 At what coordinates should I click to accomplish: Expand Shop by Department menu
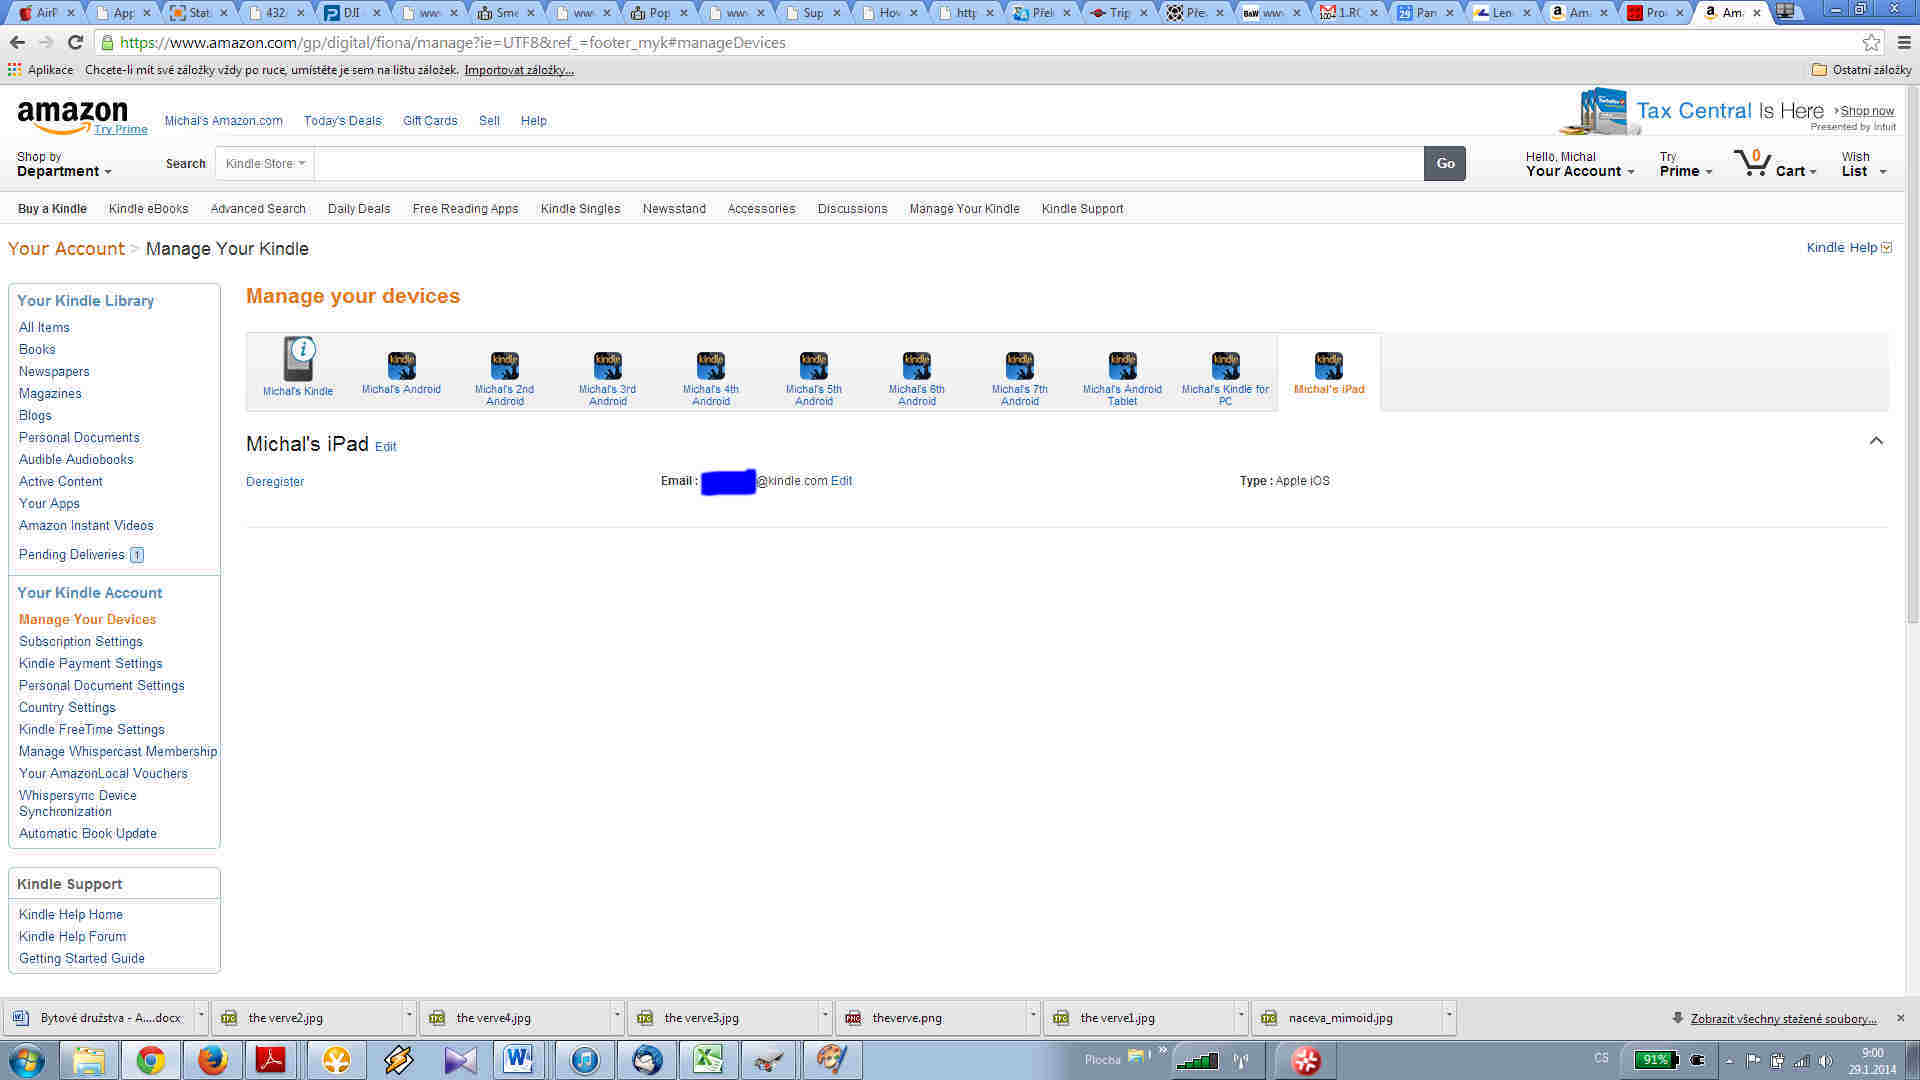pyautogui.click(x=64, y=164)
